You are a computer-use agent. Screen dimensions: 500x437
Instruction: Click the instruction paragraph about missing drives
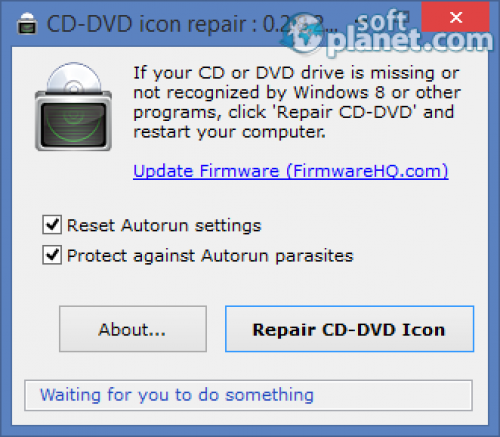[297, 102]
